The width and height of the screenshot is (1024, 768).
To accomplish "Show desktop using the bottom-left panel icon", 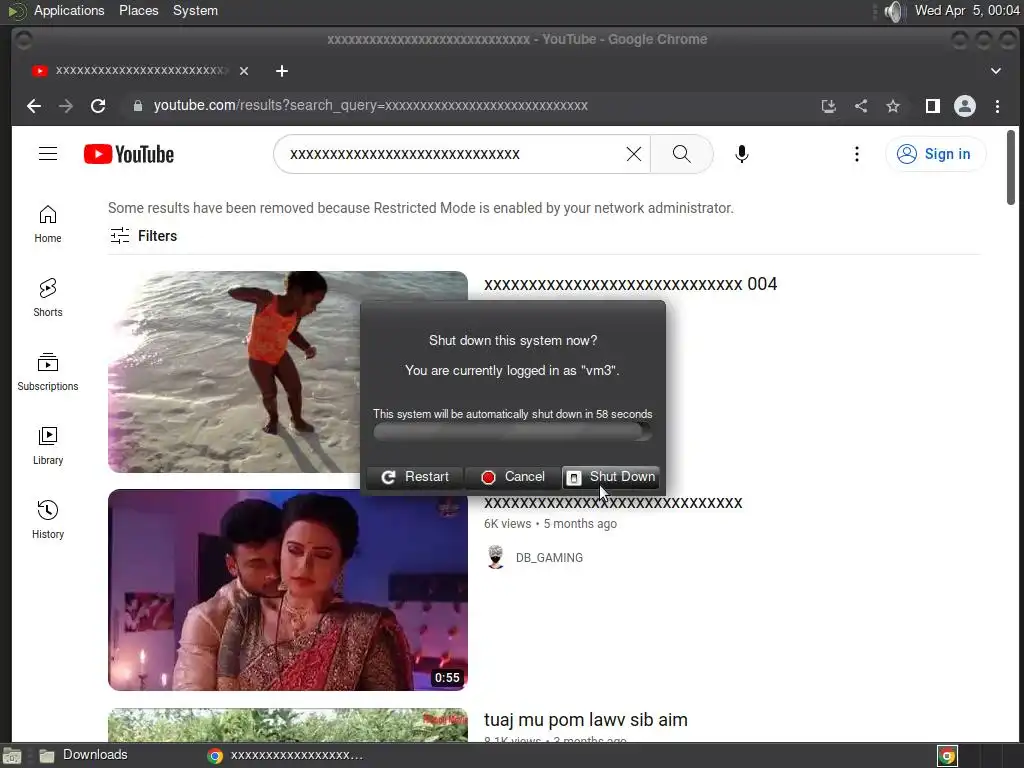I will coord(12,756).
